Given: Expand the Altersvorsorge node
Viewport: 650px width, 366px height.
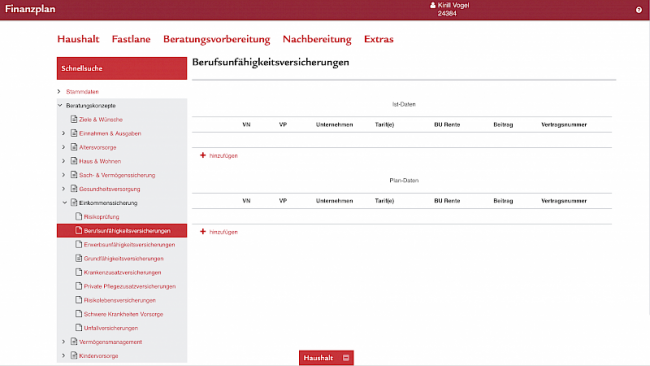Looking at the screenshot, I should coord(63,147).
